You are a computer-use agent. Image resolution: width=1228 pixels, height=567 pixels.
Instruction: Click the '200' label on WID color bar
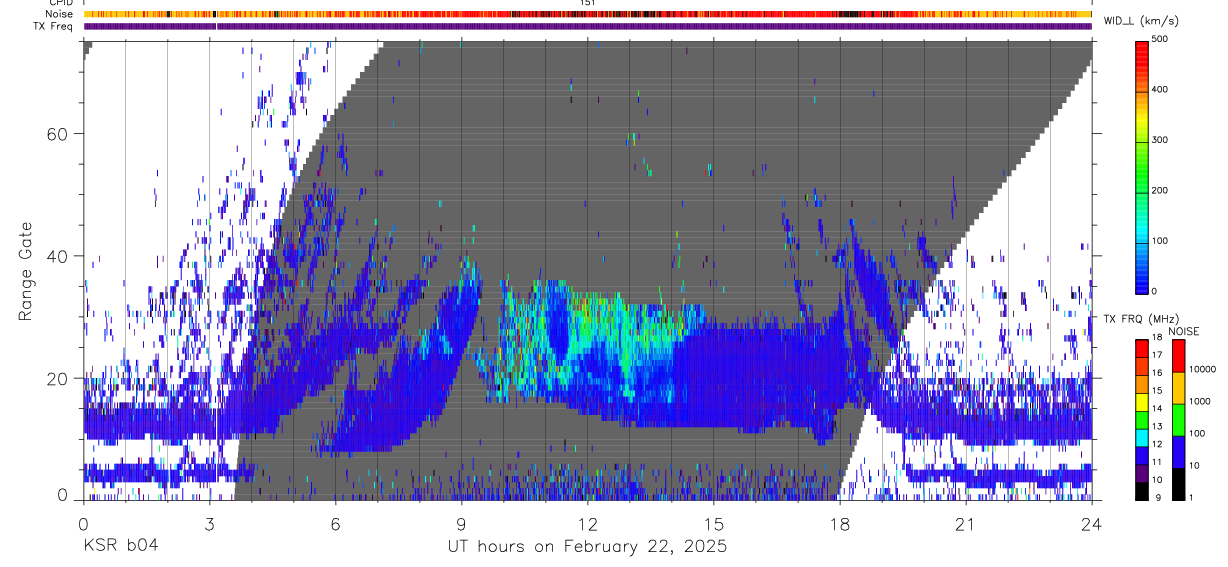pyautogui.click(x=1160, y=190)
